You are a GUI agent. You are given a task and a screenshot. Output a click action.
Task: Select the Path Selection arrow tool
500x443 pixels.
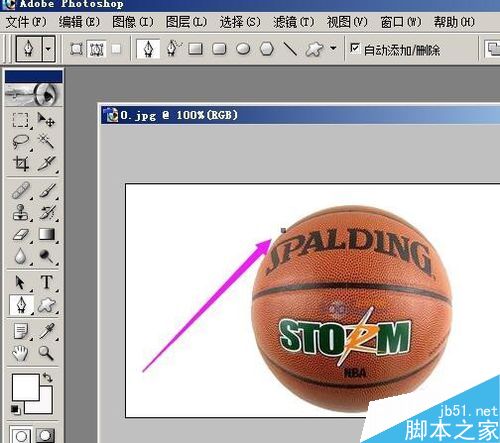(x=20, y=282)
